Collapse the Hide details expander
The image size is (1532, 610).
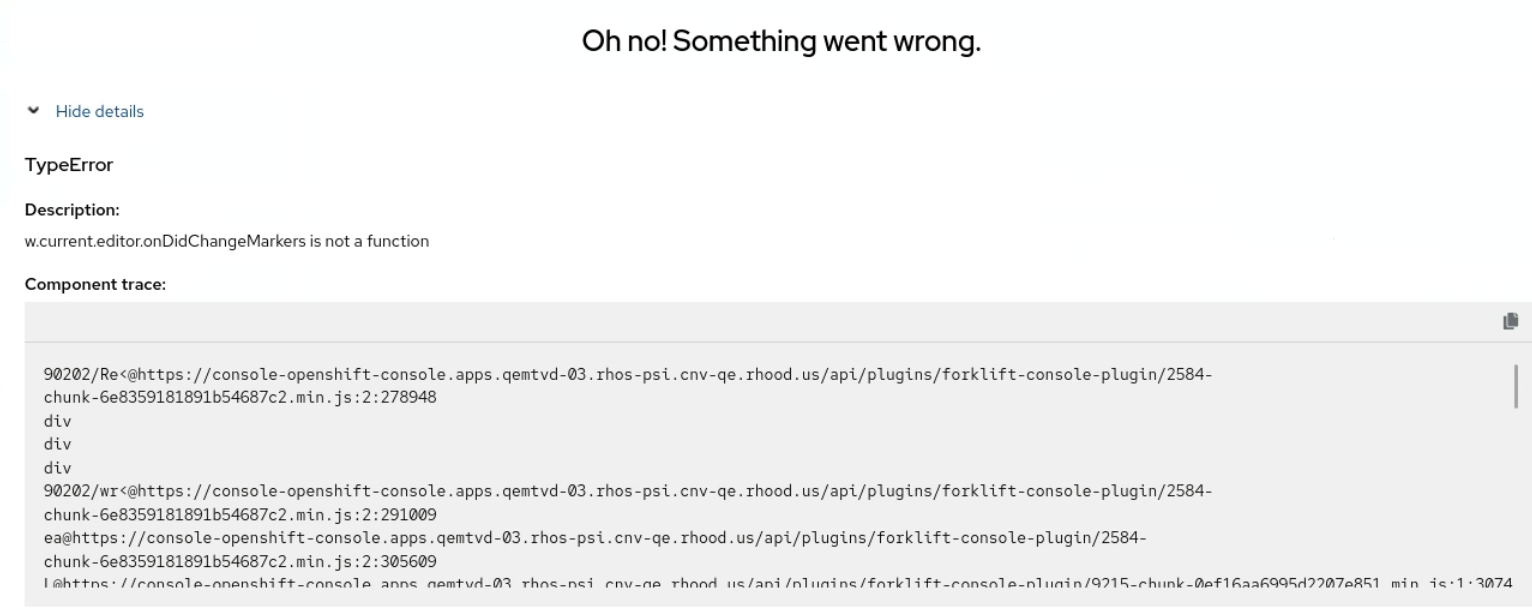click(x=99, y=112)
